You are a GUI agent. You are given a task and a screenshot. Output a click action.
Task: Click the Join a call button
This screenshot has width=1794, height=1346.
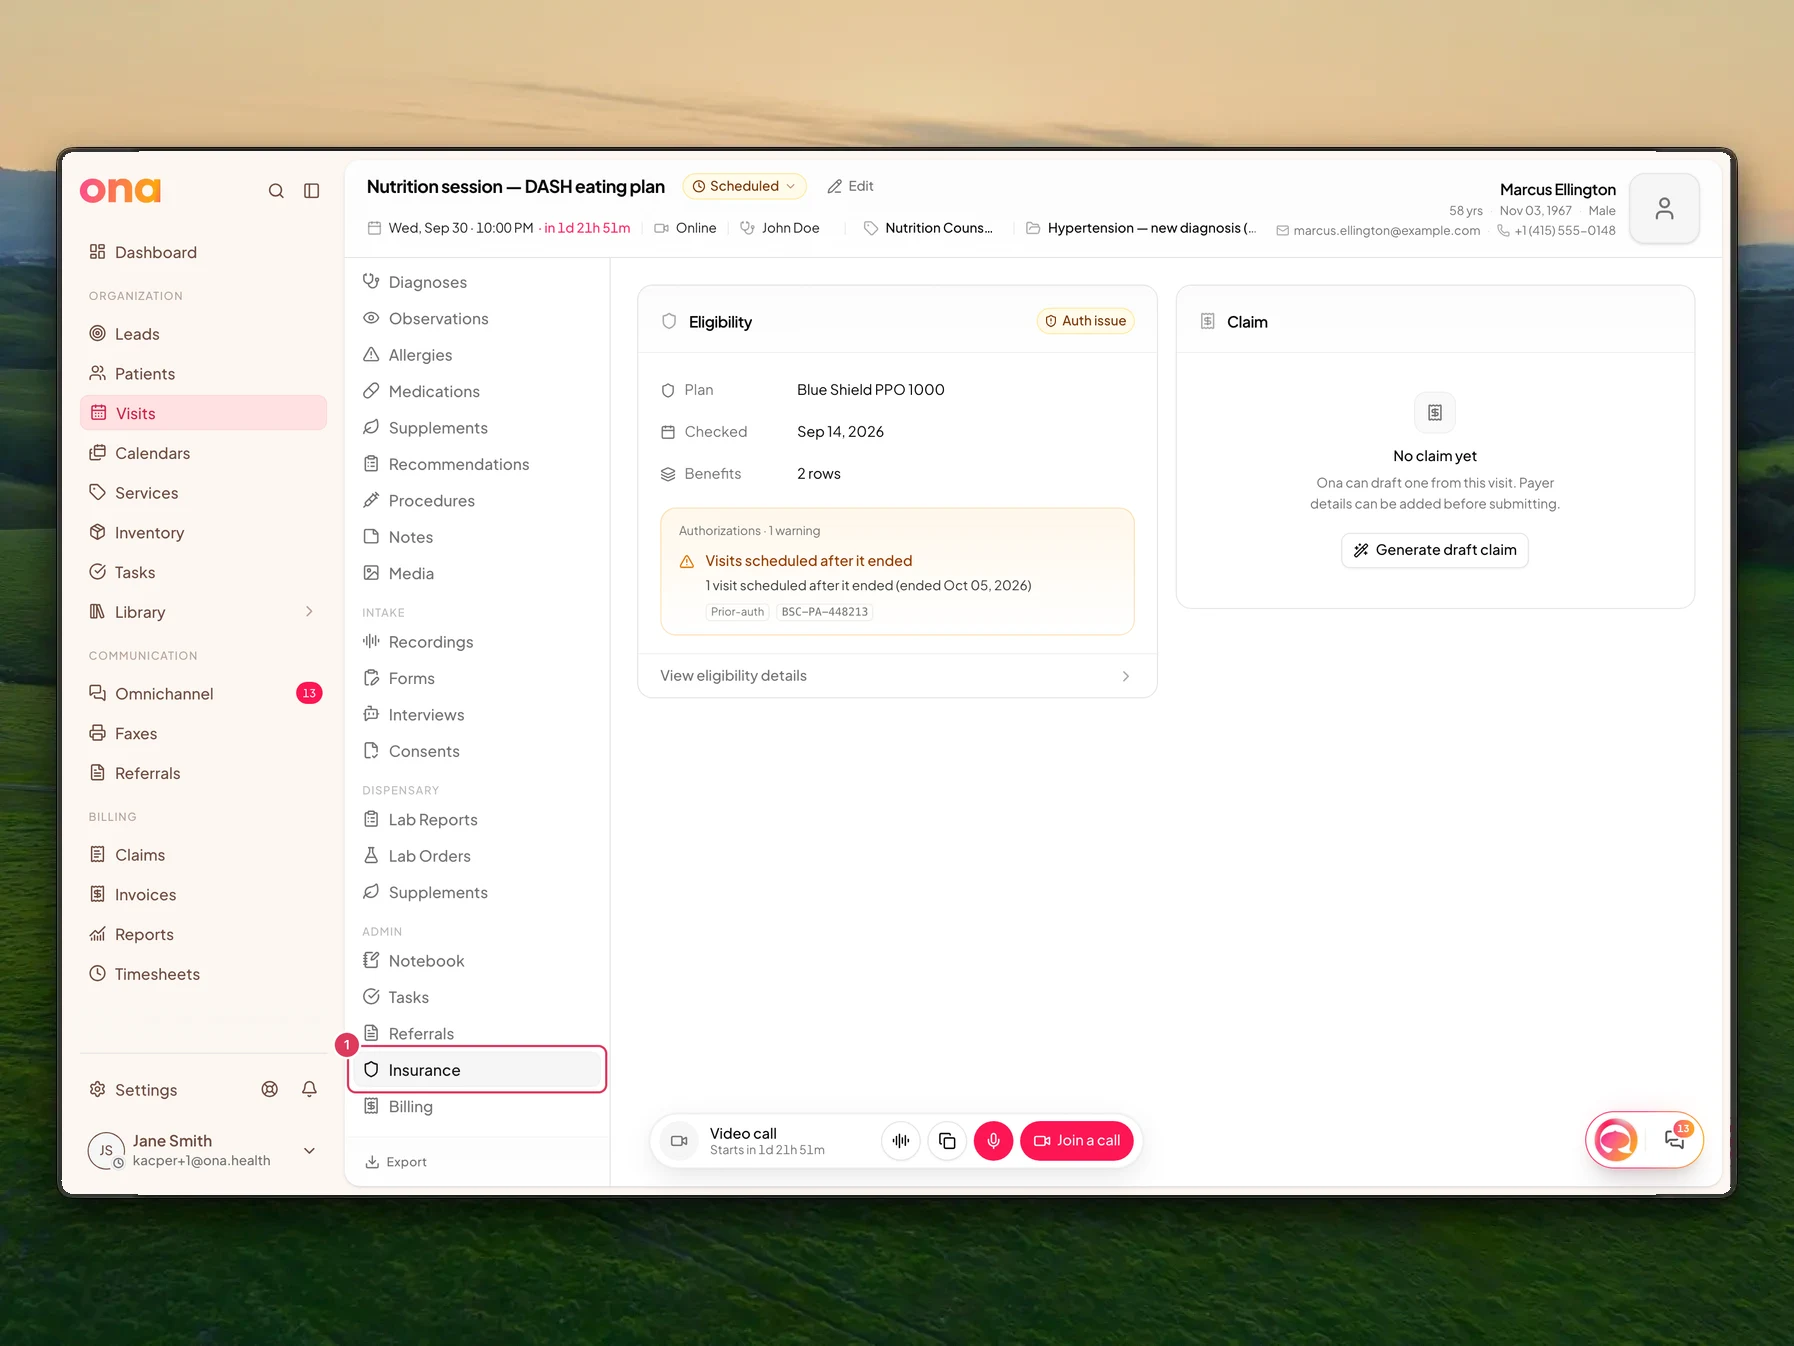click(1077, 1141)
